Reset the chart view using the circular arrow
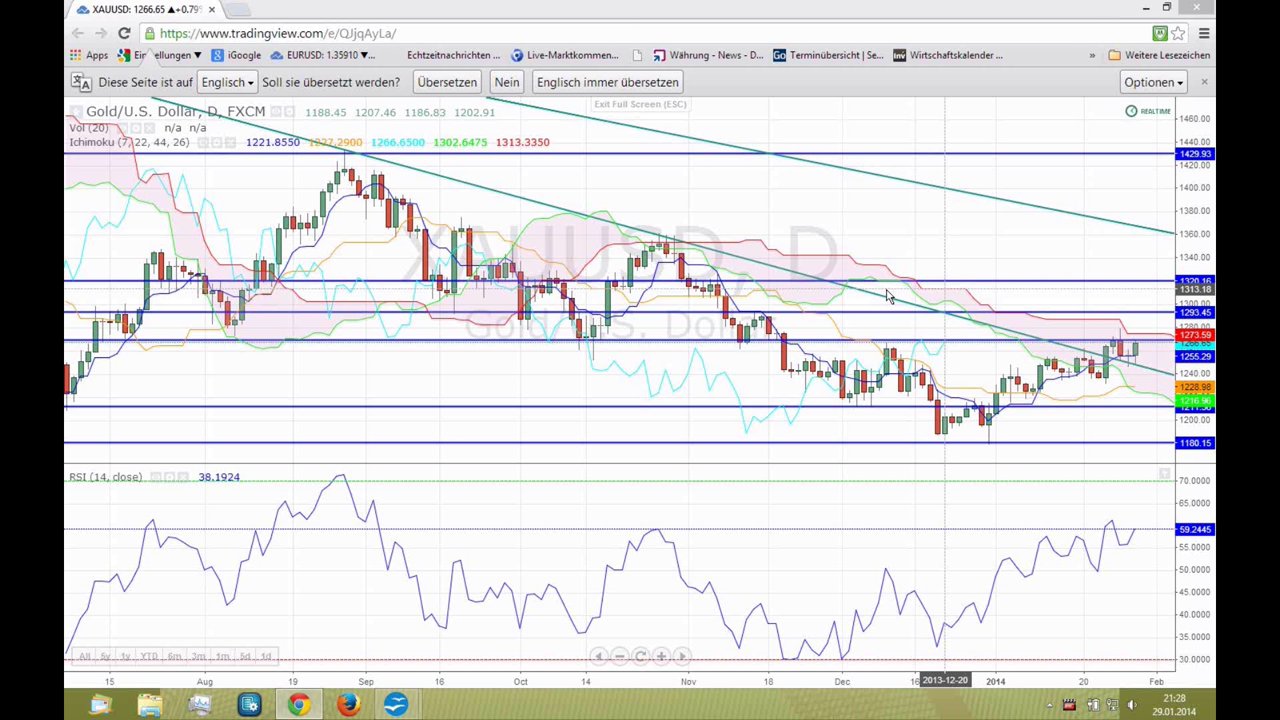Image resolution: width=1280 pixels, height=720 pixels. 640,656
